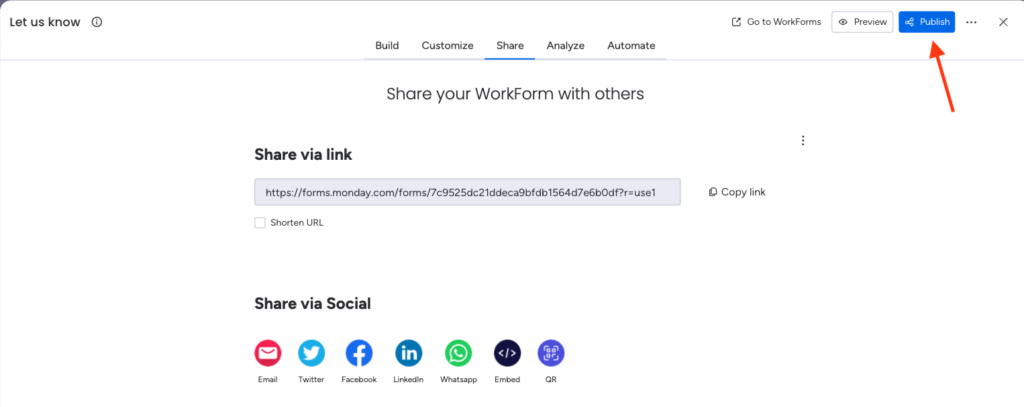Click the Email share icon
Screen dimensions: 1024x407
[x=267, y=353]
